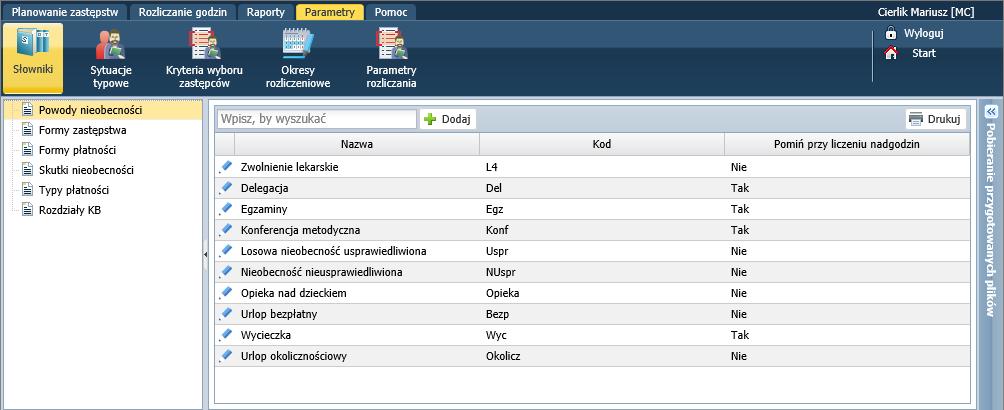Open Parametry rozliczania

coord(391,58)
